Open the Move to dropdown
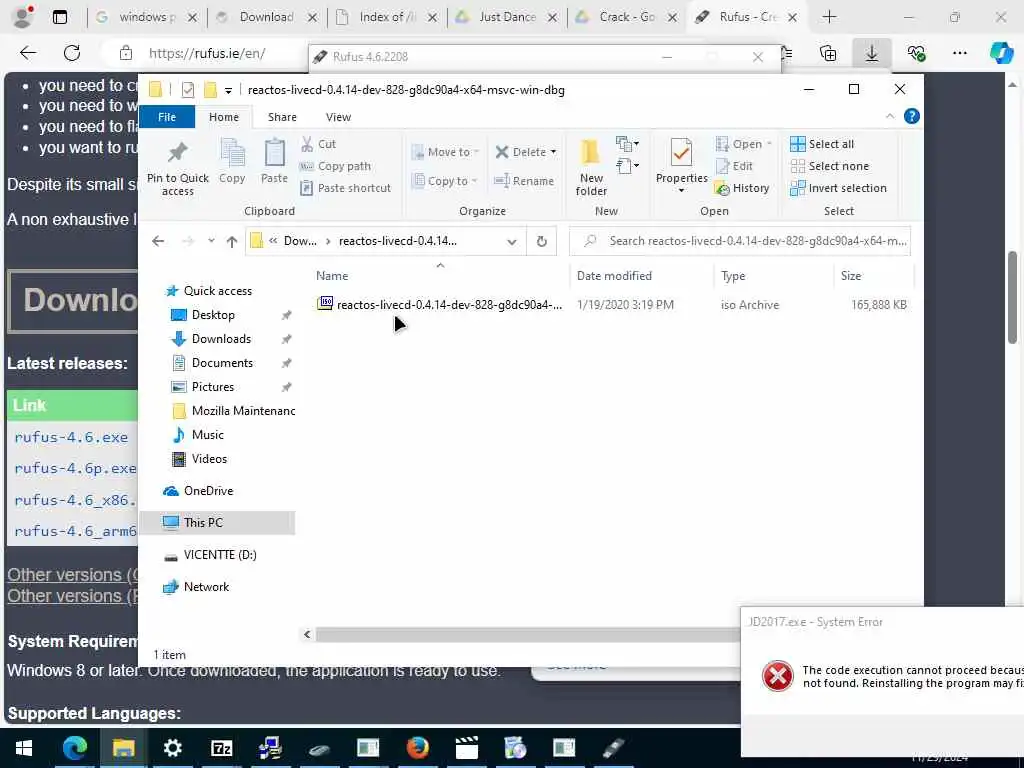The width and height of the screenshot is (1024, 768). pos(445,152)
